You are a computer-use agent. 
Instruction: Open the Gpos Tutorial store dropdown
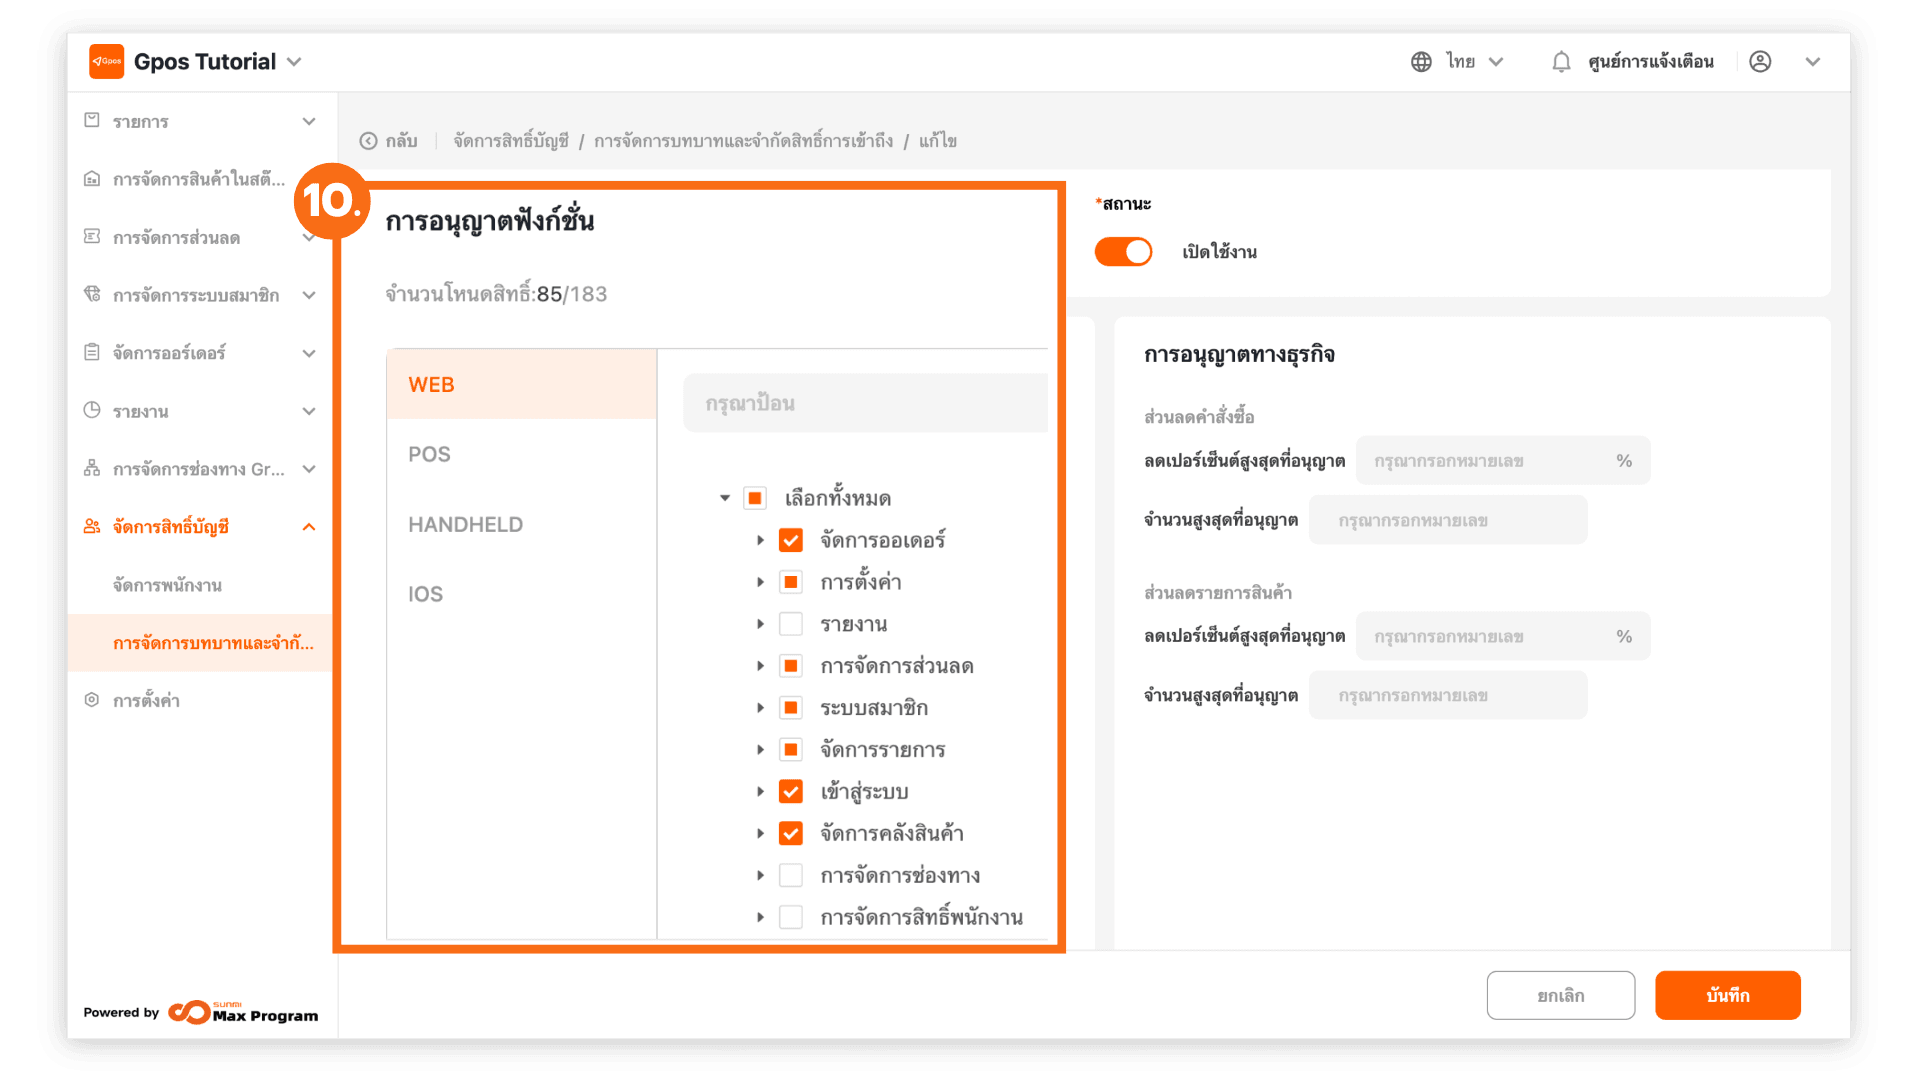click(294, 62)
